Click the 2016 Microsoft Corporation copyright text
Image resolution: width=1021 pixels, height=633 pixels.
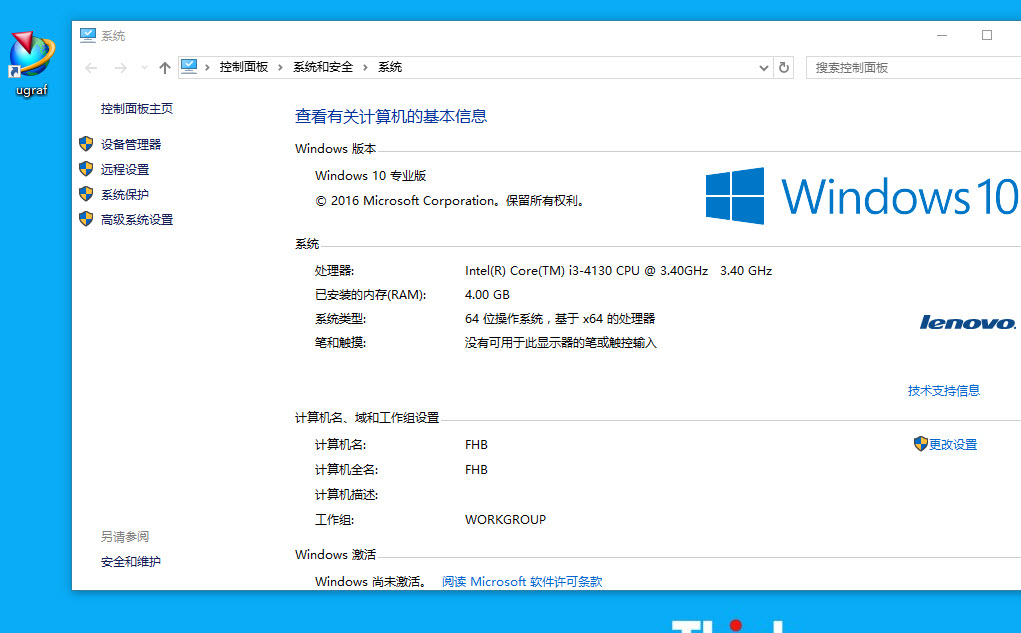click(452, 201)
